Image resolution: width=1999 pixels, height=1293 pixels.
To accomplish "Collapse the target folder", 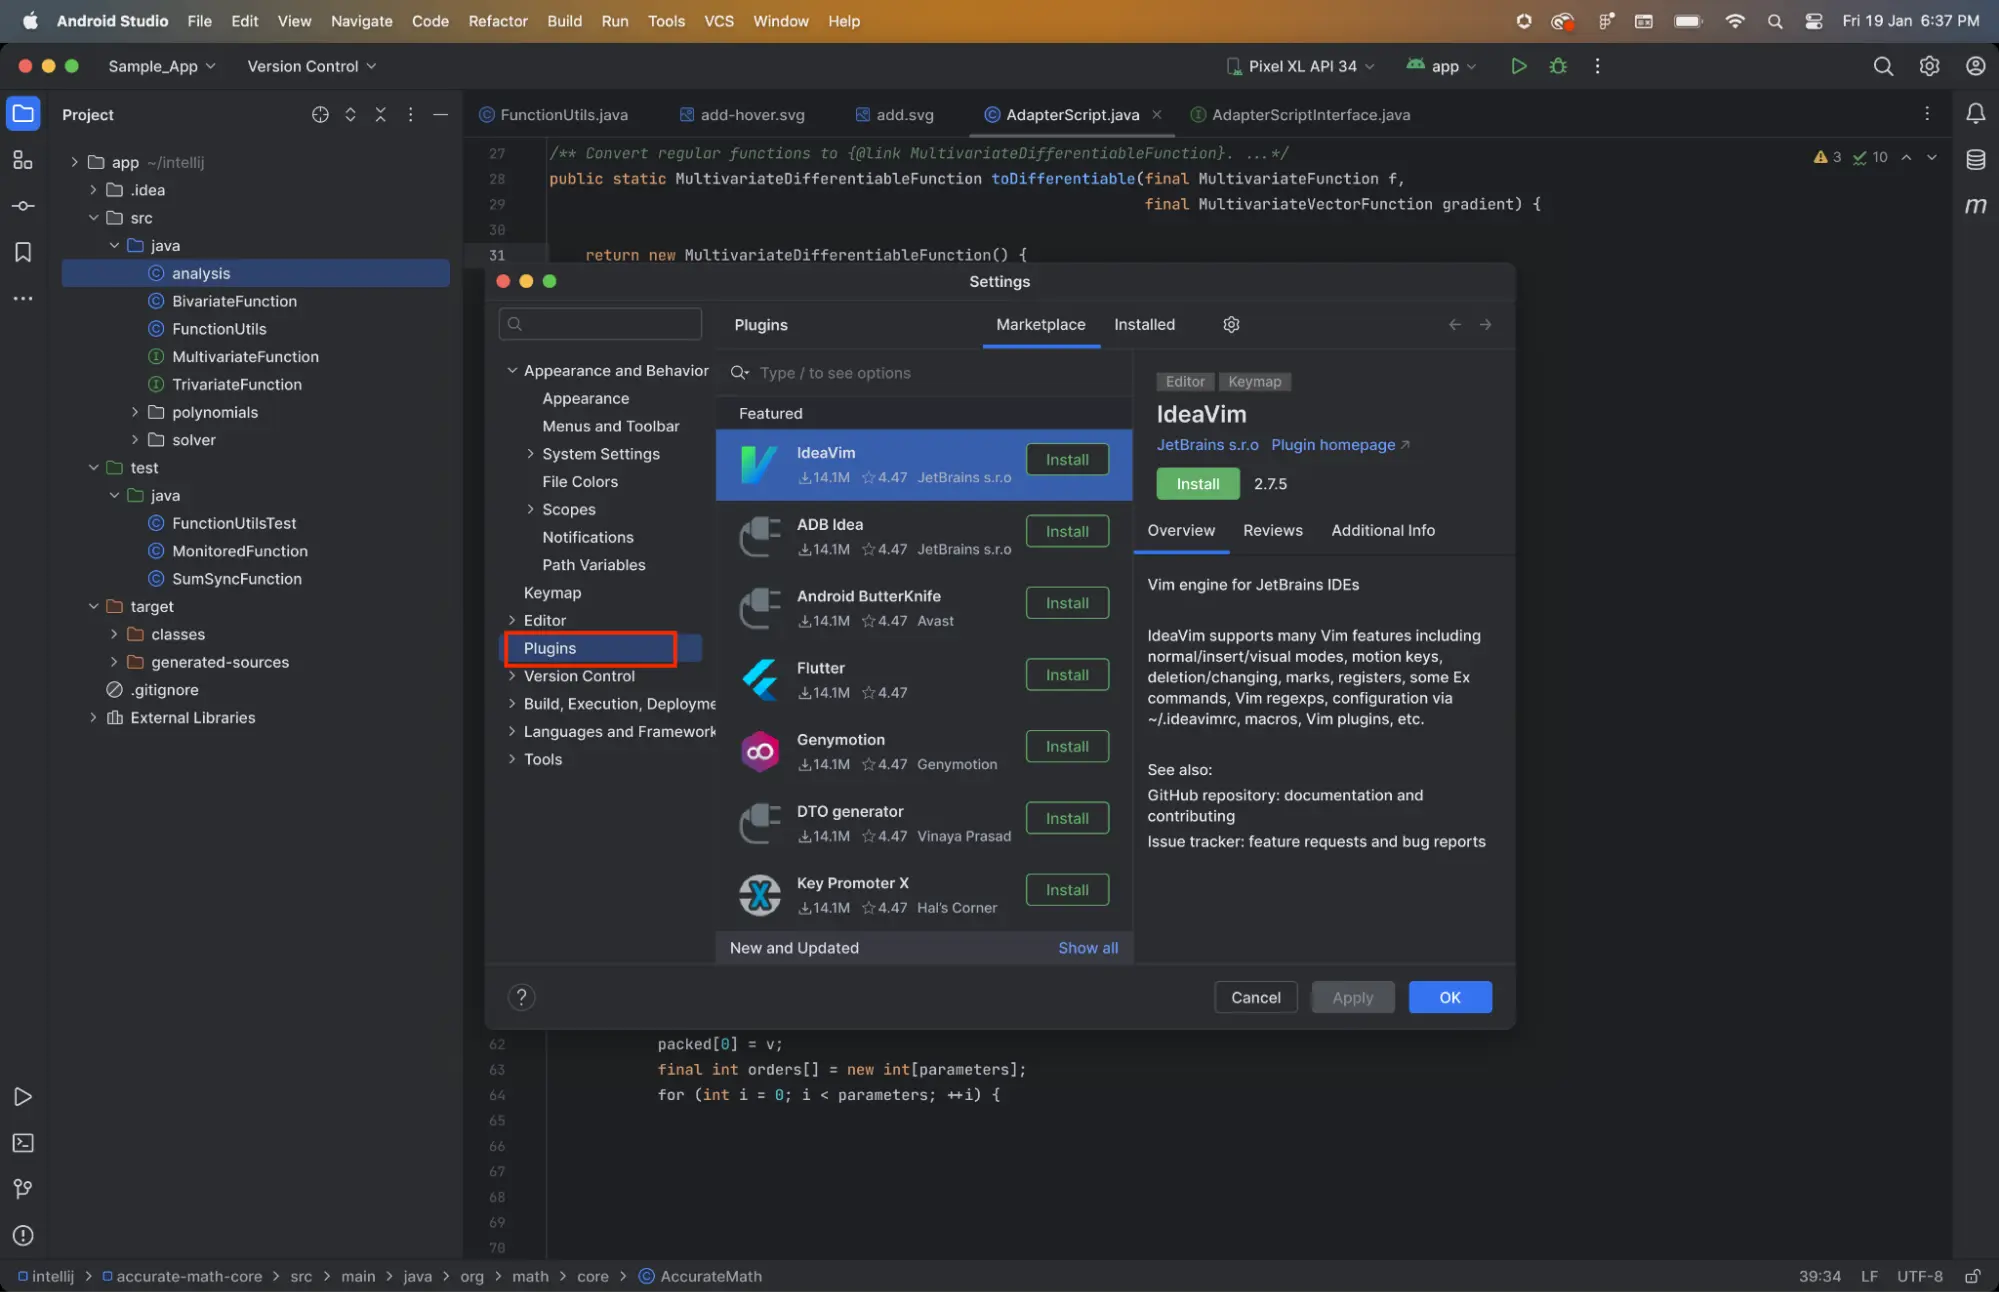I will pyautogui.click(x=93, y=606).
